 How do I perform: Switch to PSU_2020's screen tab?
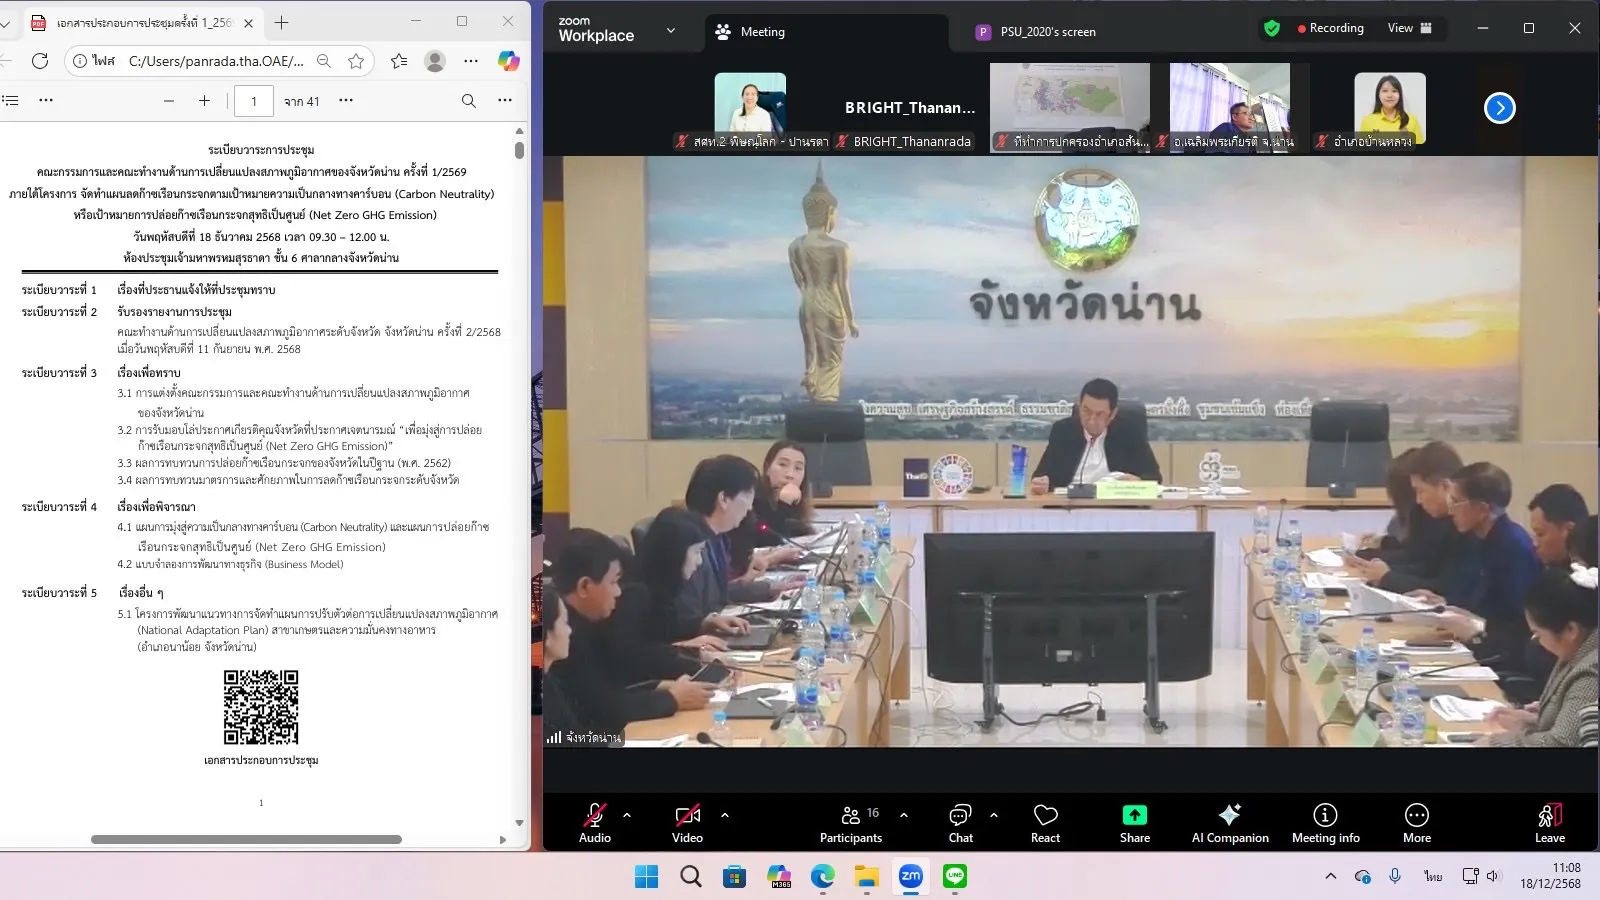[x=1047, y=32]
